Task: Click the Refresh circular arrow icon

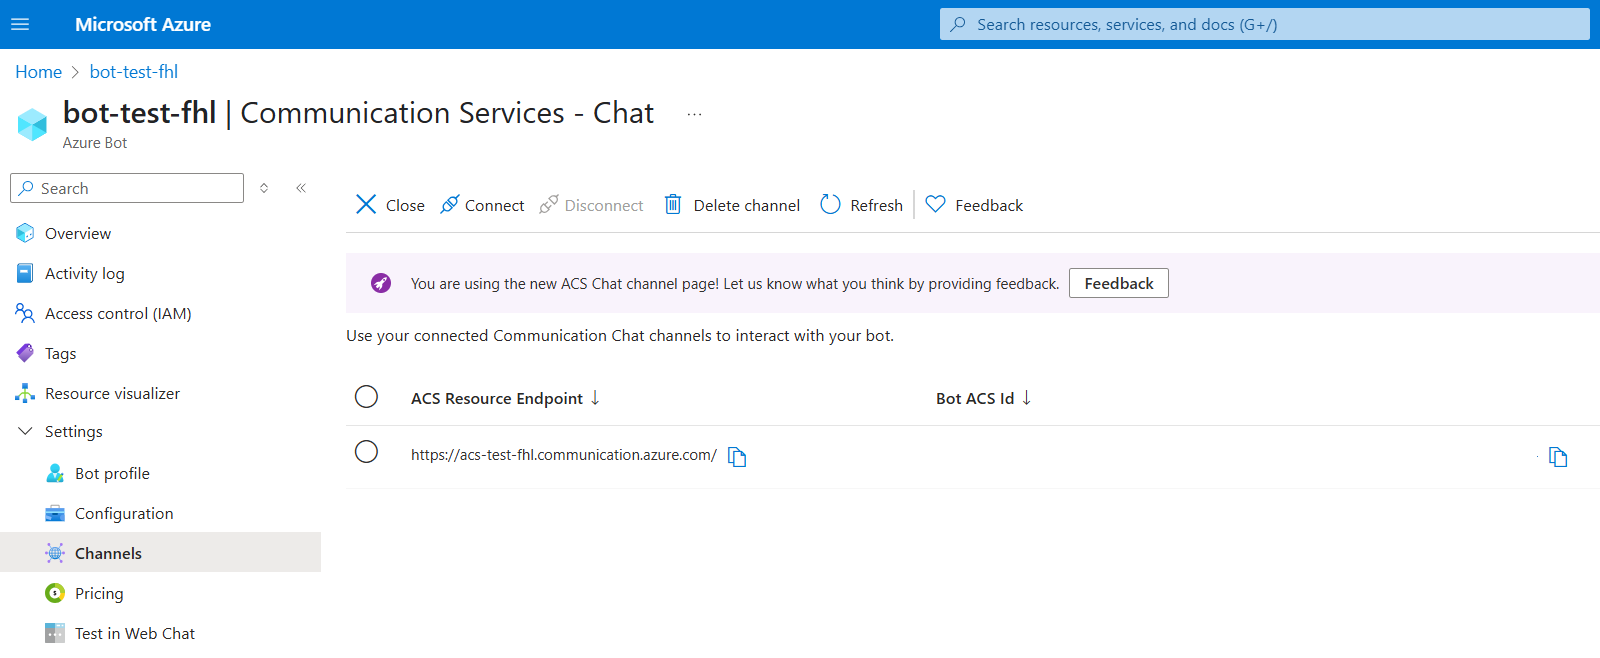Action: point(830,204)
